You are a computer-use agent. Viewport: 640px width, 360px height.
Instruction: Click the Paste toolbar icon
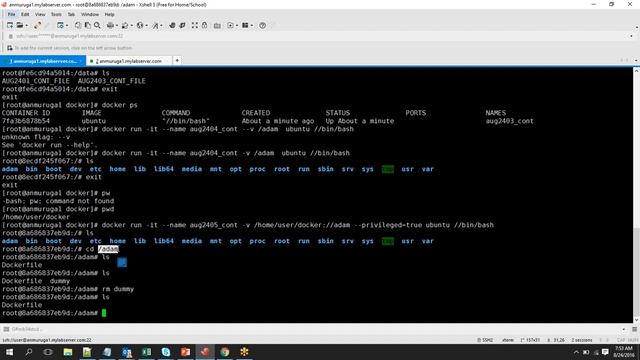(x=88, y=25)
